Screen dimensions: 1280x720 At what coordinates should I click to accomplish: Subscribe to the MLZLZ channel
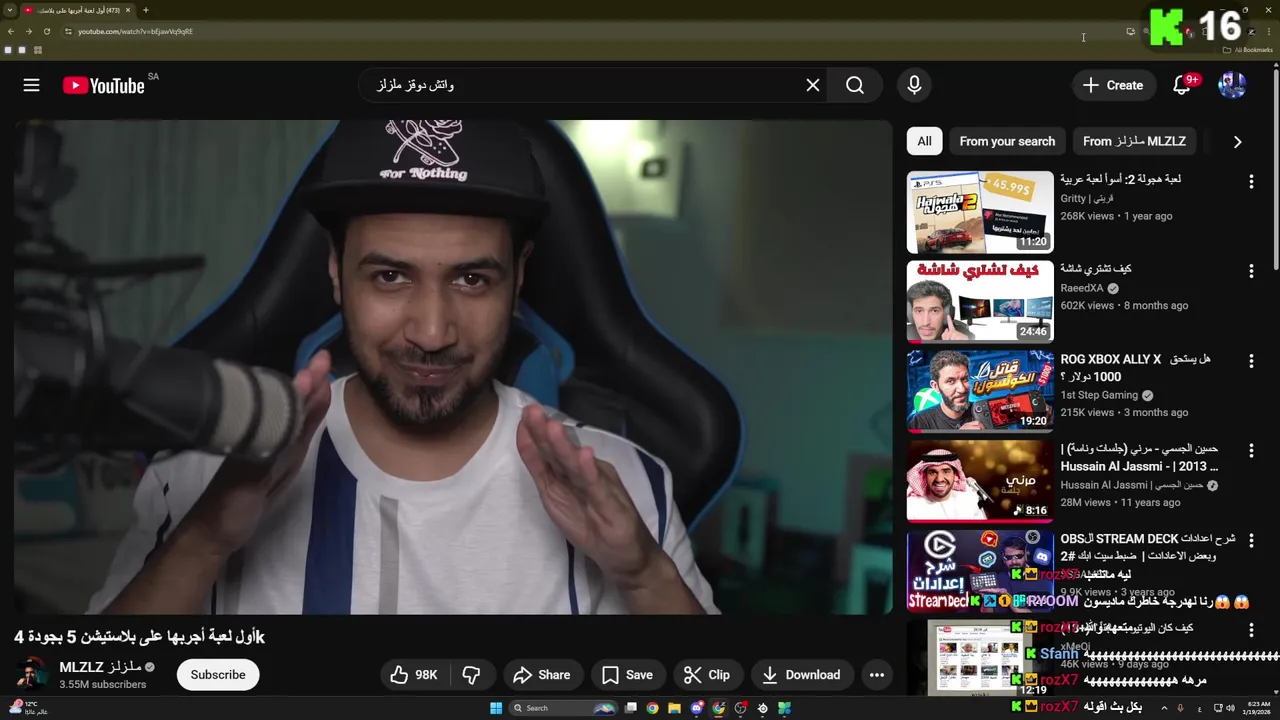point(218,675)
